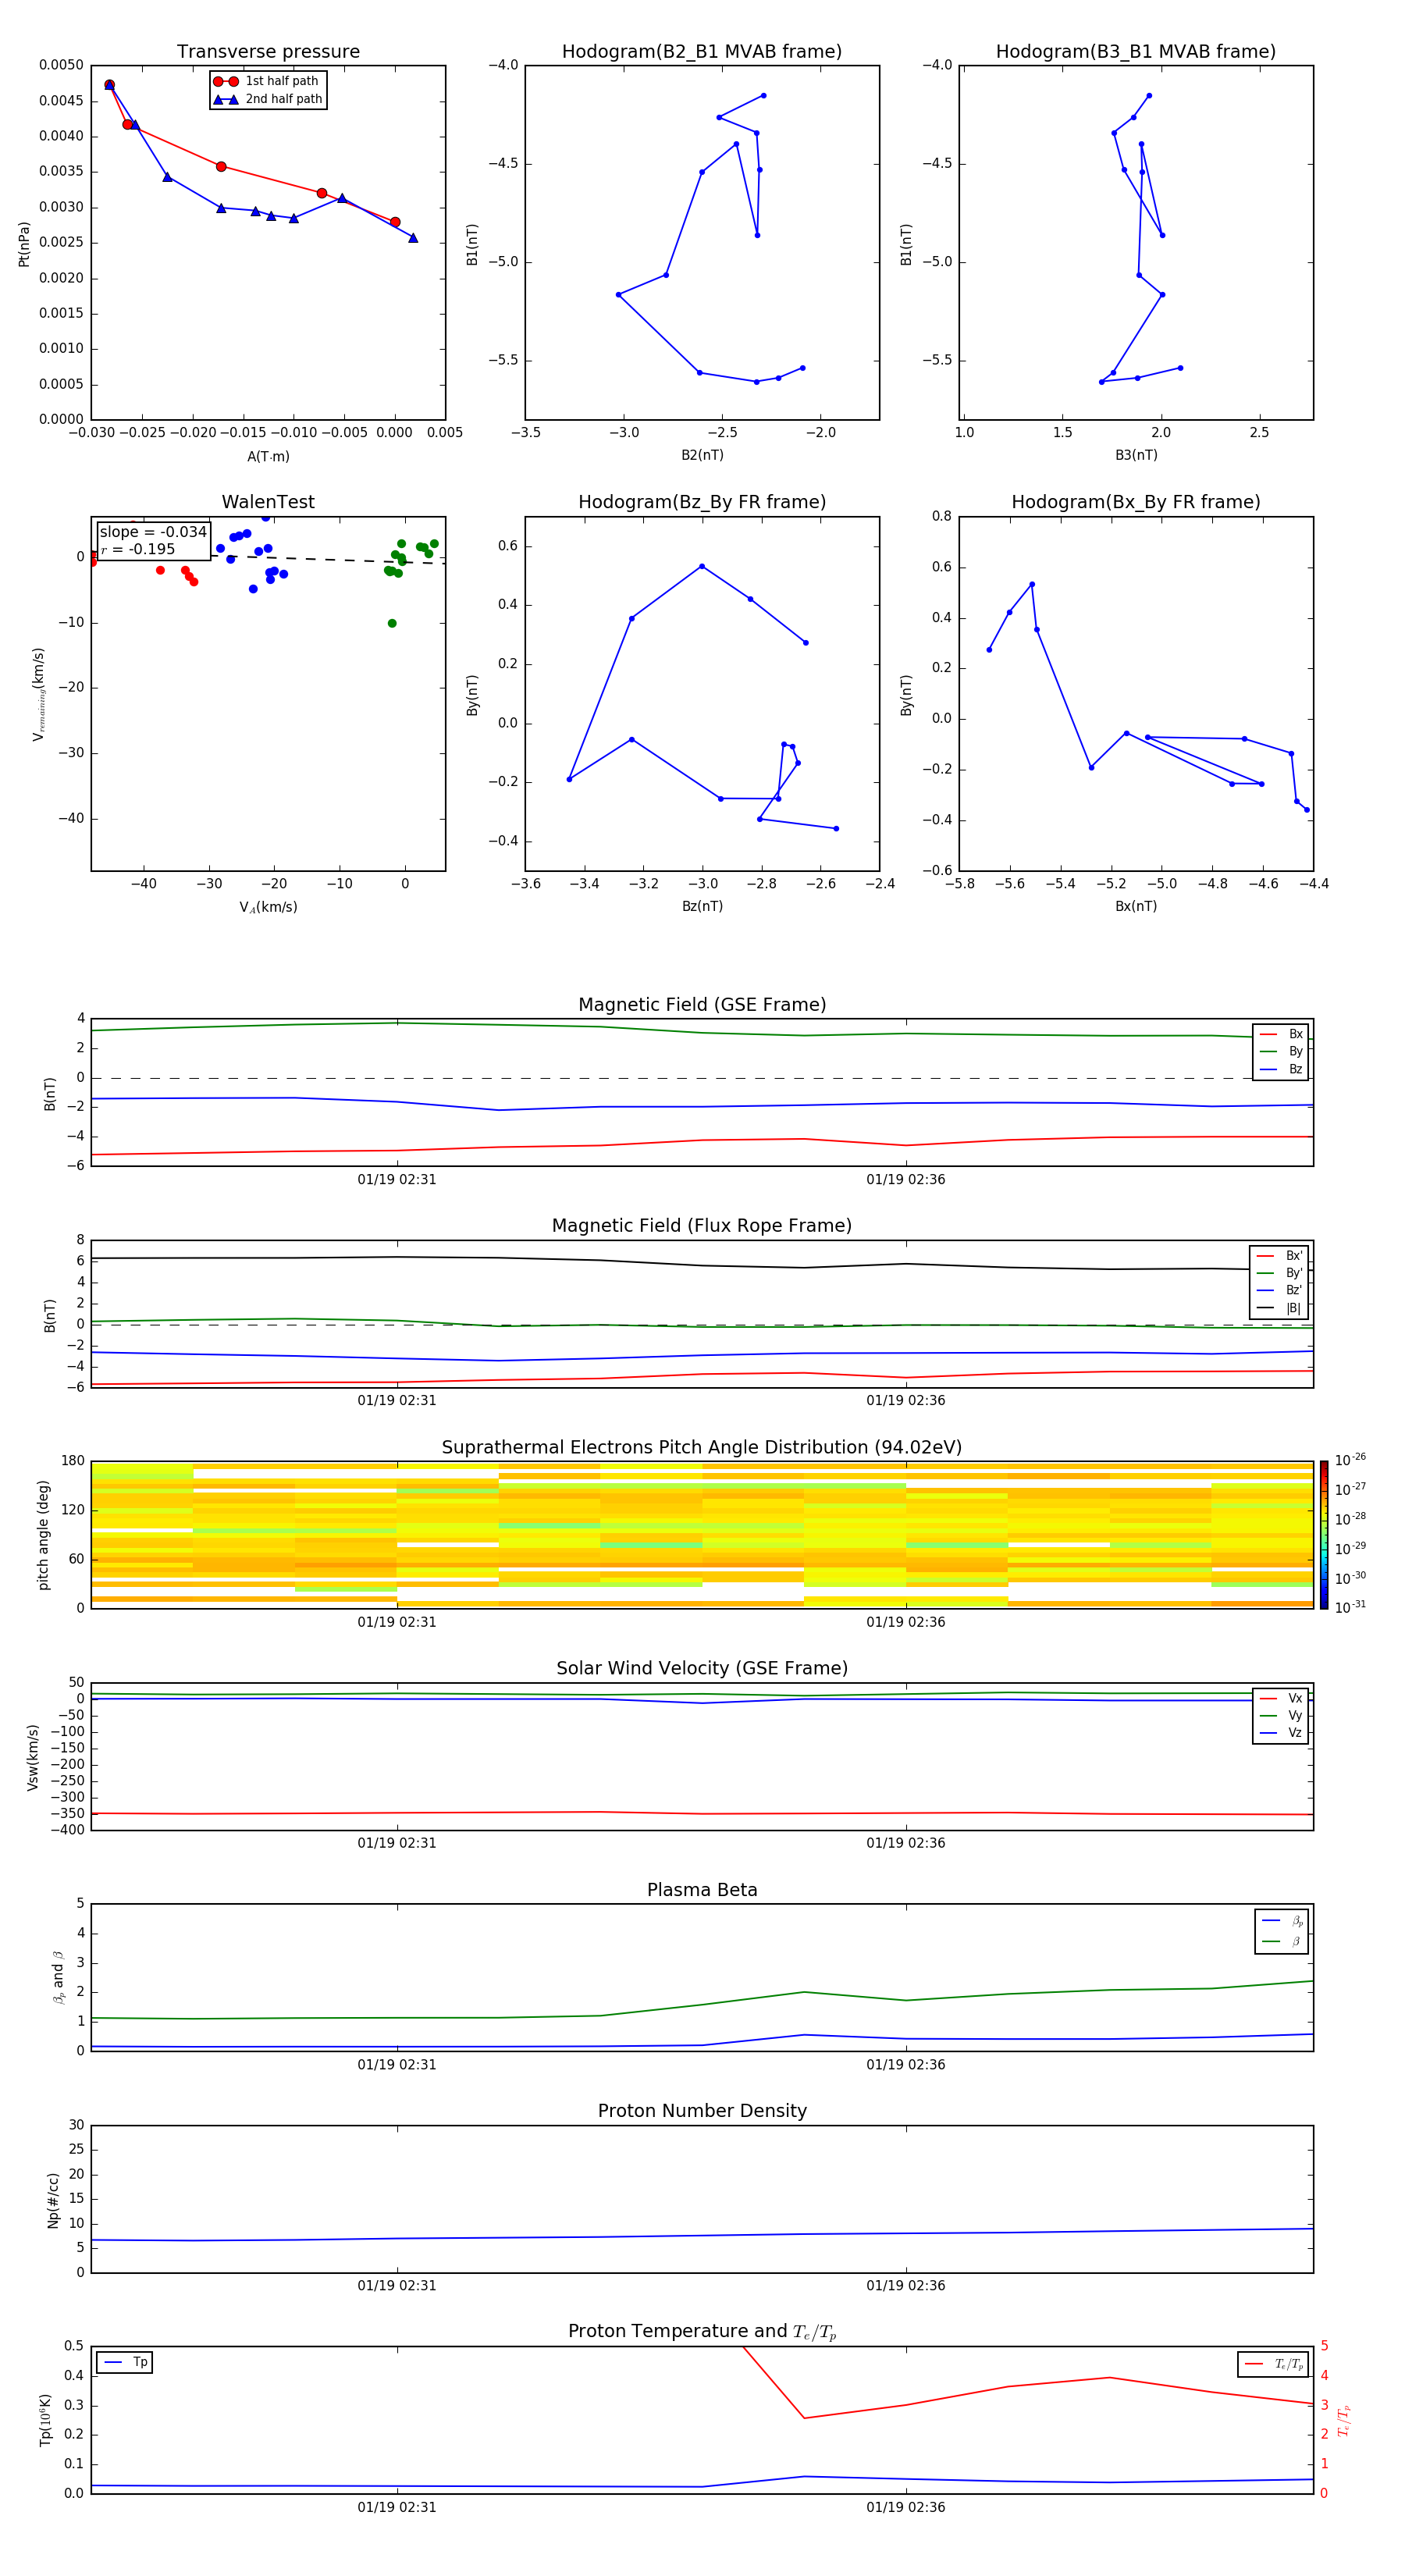Screen dimensions: 1405x2576
Task: Click the "Np(#/cc)" y-axis label
Action: coord(53,2200)
